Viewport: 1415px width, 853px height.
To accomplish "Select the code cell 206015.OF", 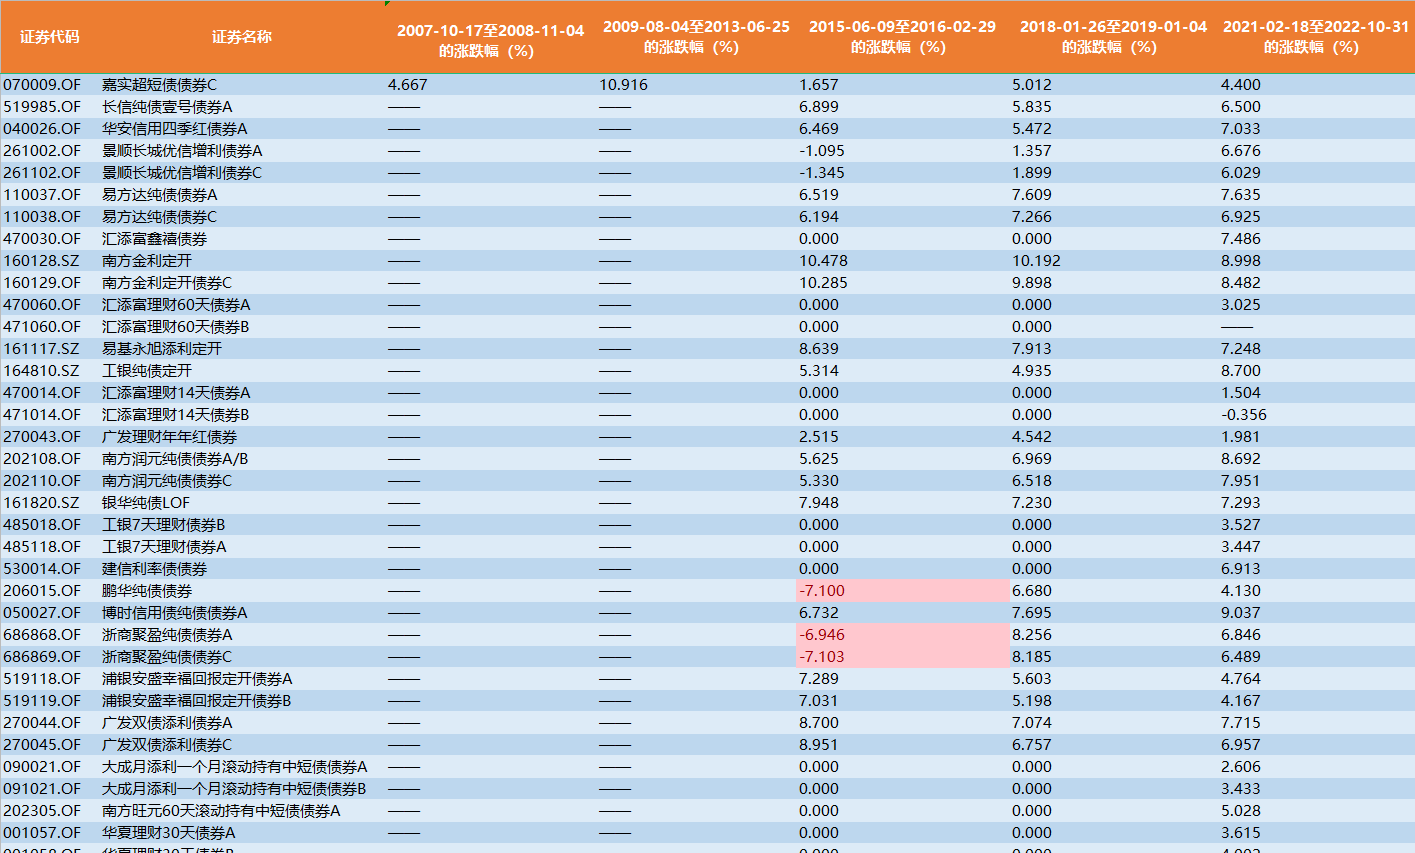I will point(42,591).
